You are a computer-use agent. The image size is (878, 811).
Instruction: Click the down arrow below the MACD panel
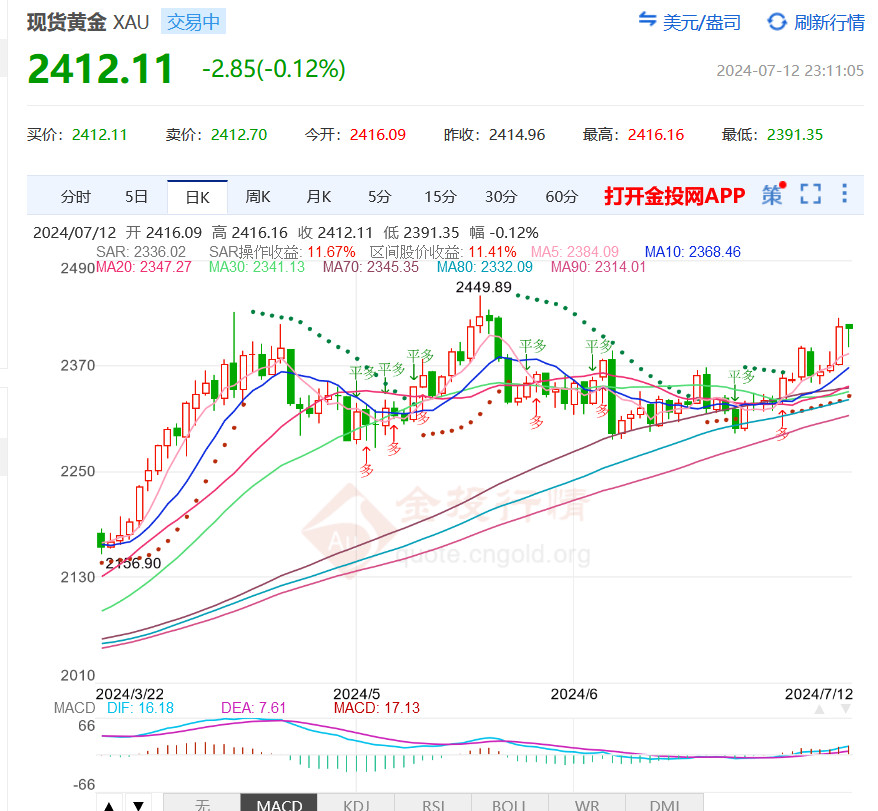140,803
